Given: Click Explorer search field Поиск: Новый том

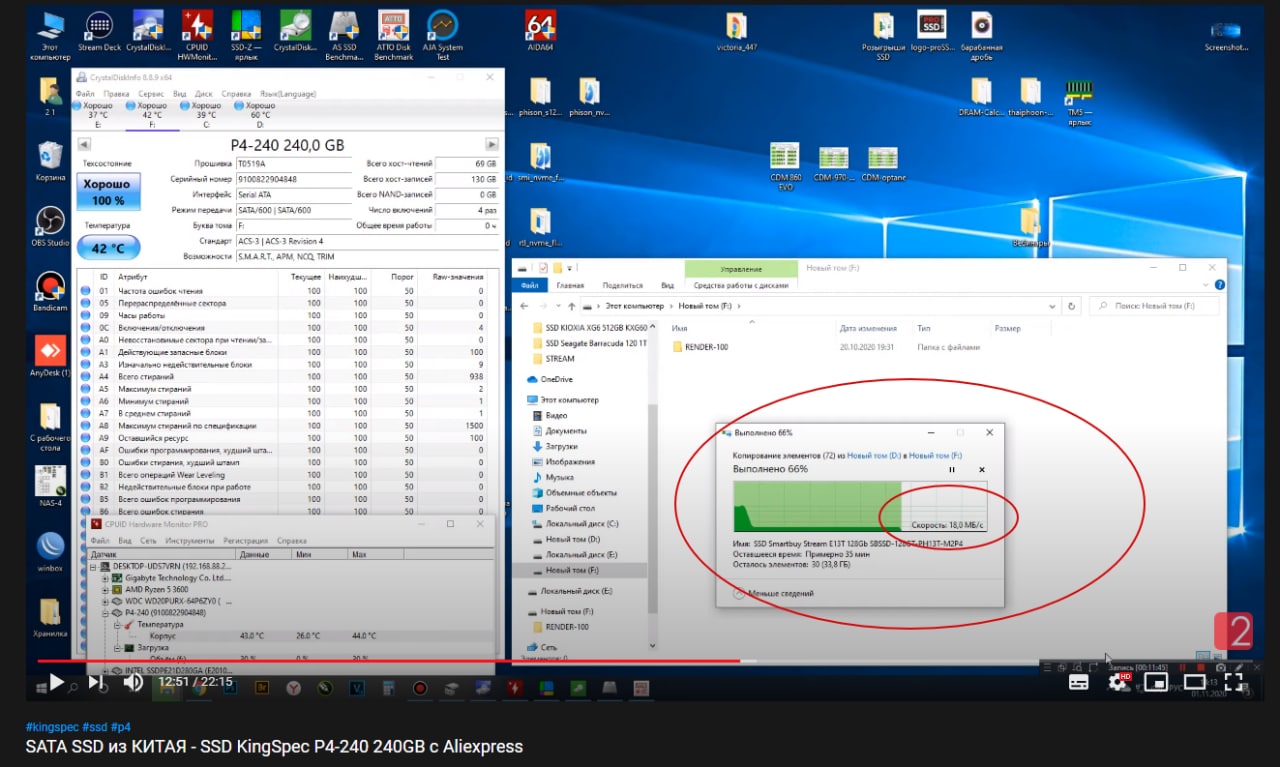Looking at the screenshot, I should (1156, 306).
